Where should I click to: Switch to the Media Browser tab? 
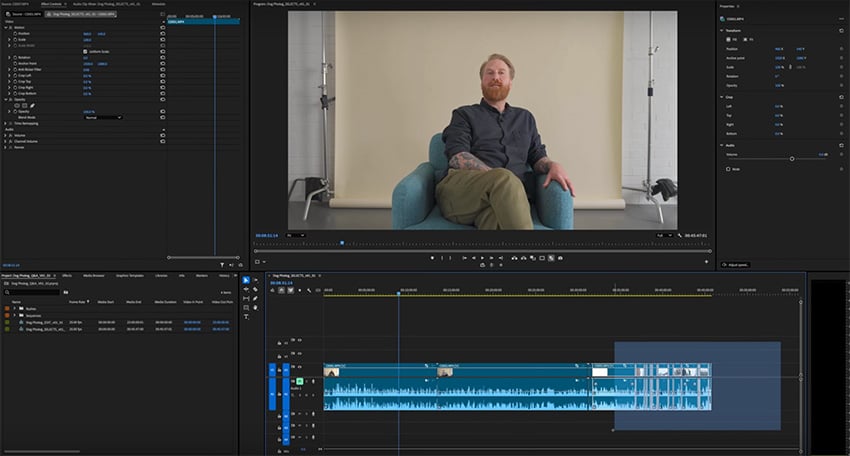(94, 274)
